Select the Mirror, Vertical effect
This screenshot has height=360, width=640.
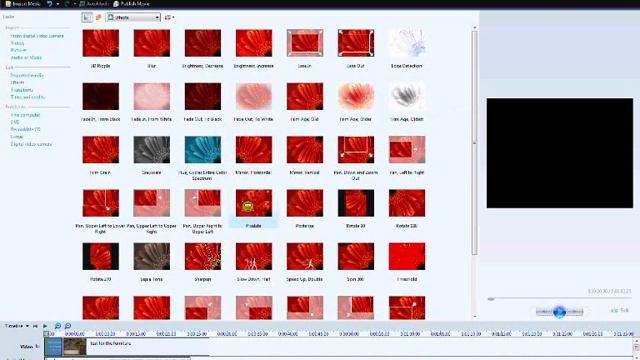304,150
